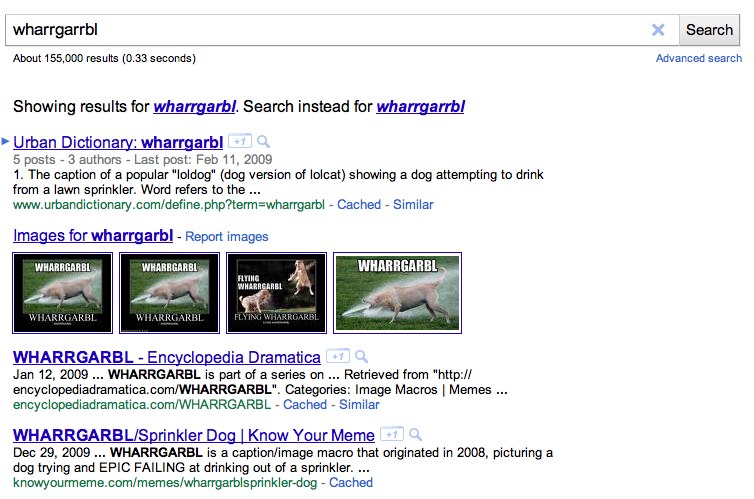Screen dimensions: 754x499
Task: Open Cached version of Urban Dictionary result
Action: (x=359, y=204)
